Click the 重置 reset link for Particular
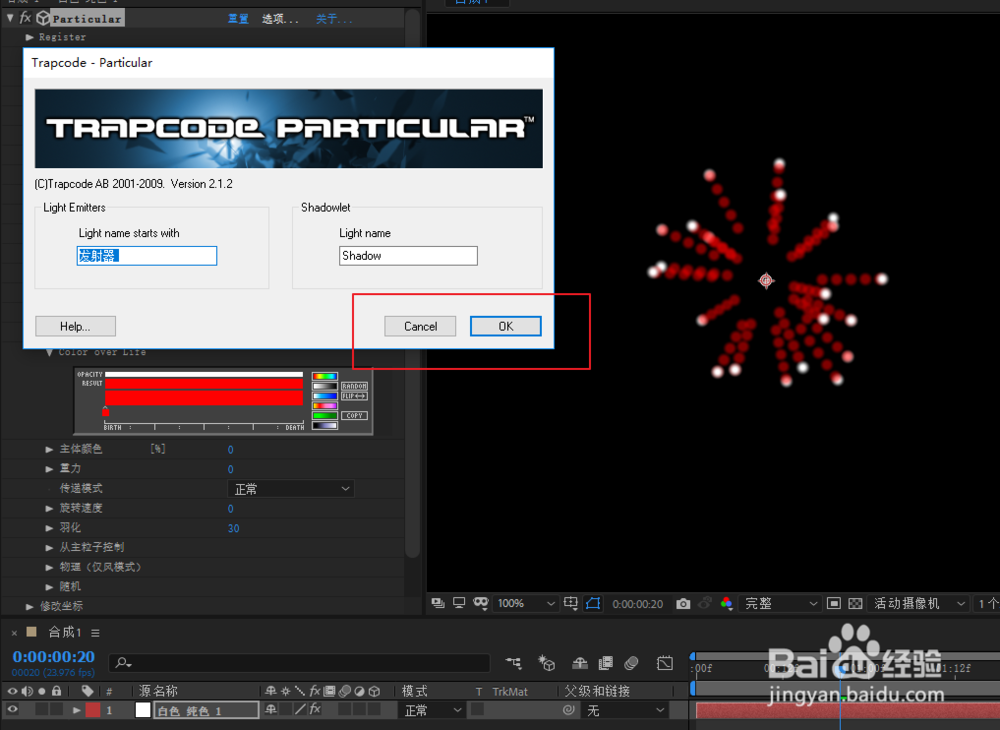Image resolution: width=1000 pixels, height=730 pixels. [x=238, y=18]
